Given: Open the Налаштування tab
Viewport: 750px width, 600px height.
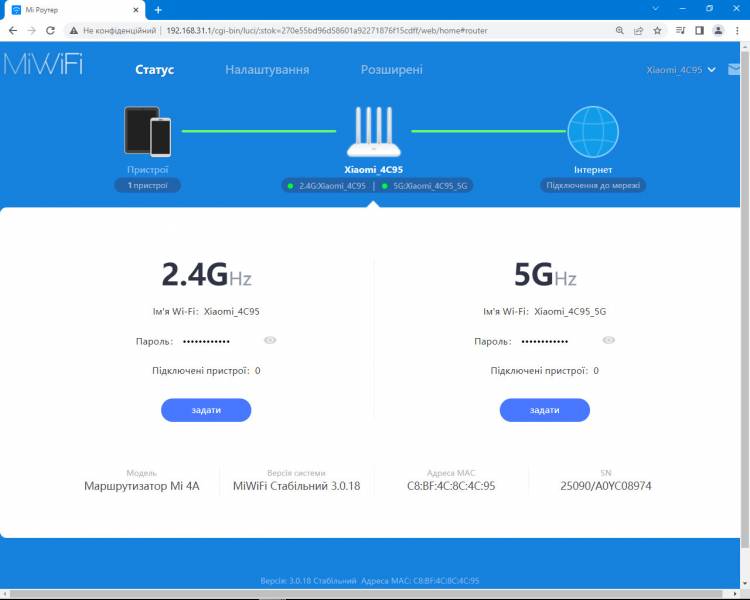Looking at the screenshot, I should click(x=267, y=70).
